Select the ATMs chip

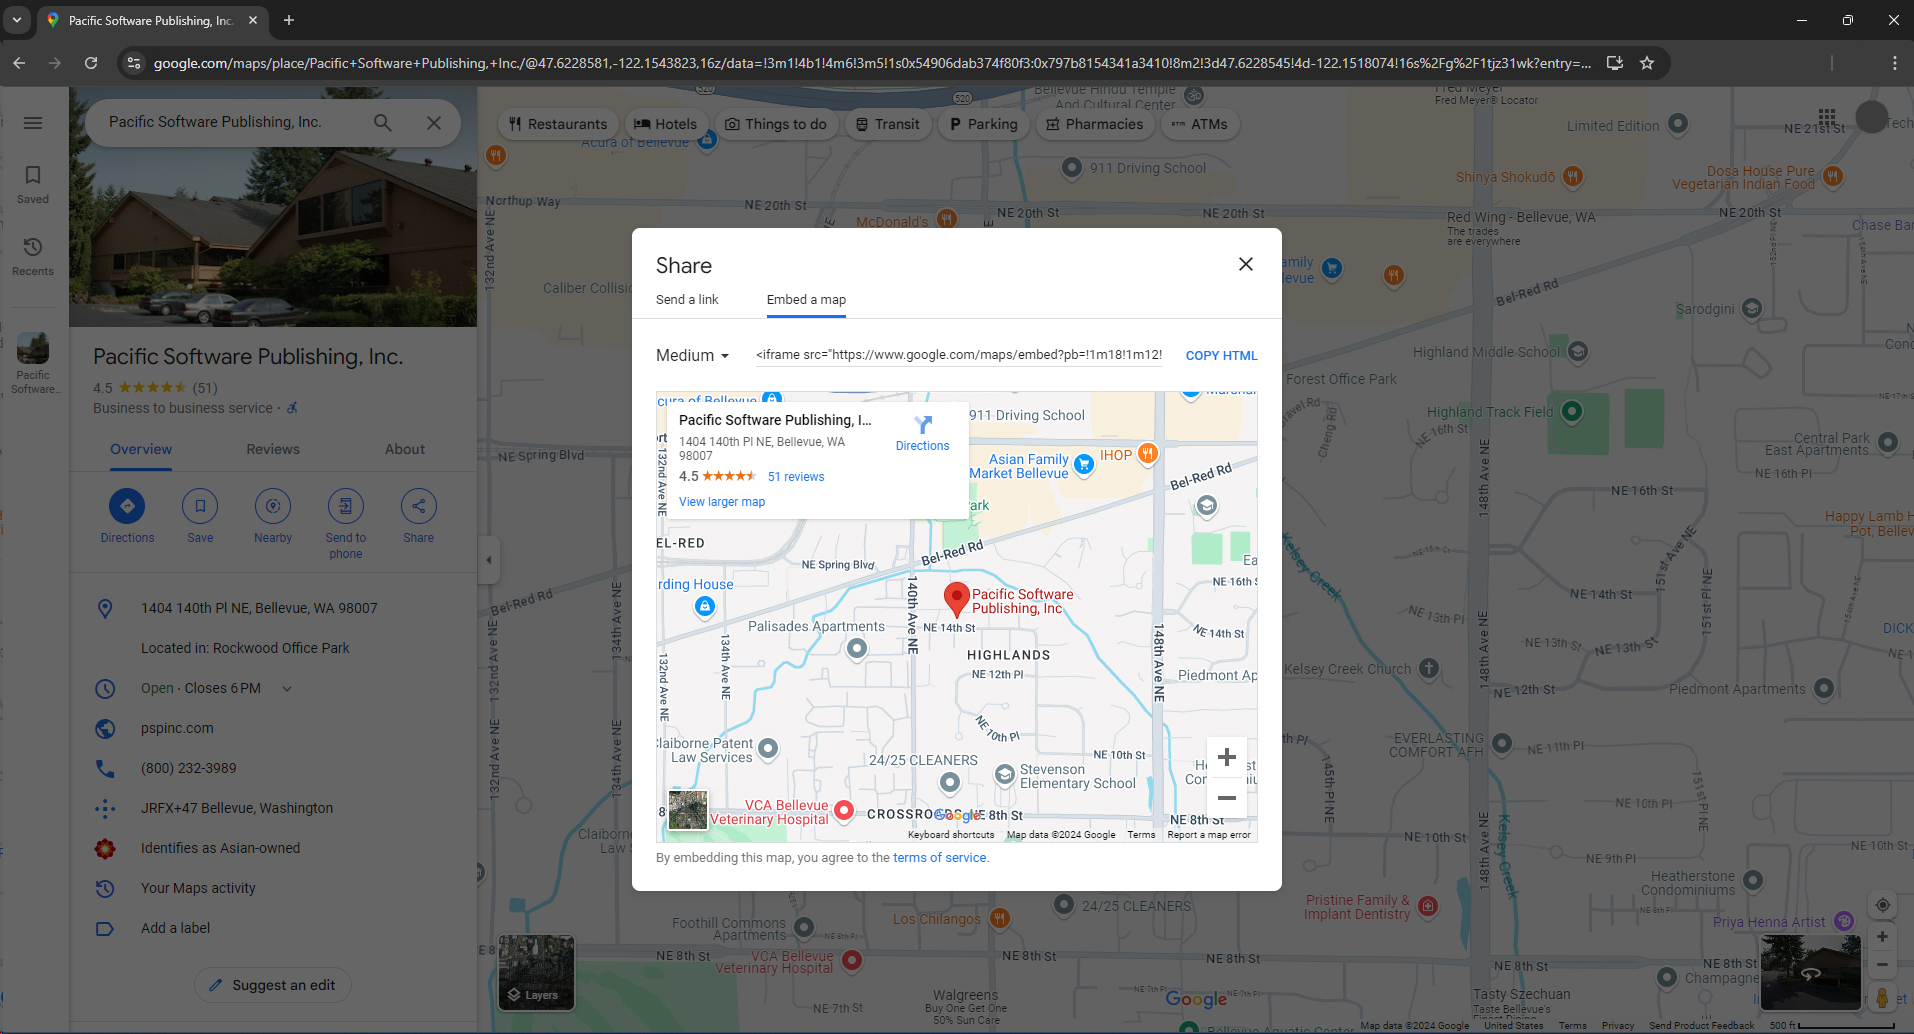tap(1199, 124)
